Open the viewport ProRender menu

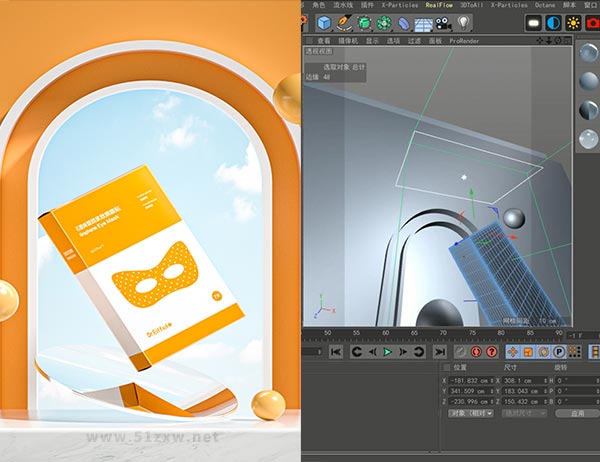click(464, 41)
